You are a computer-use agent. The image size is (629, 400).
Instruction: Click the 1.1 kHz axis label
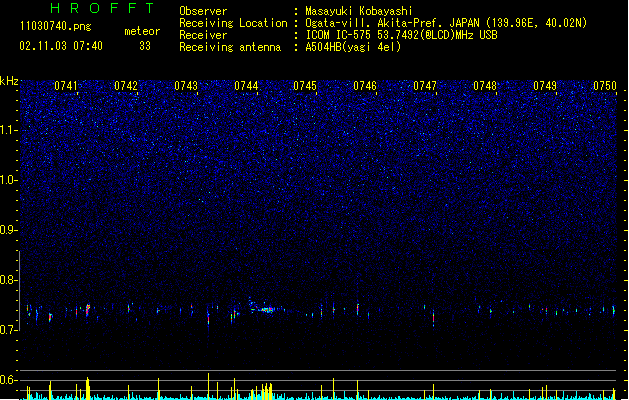coord(9,130)
